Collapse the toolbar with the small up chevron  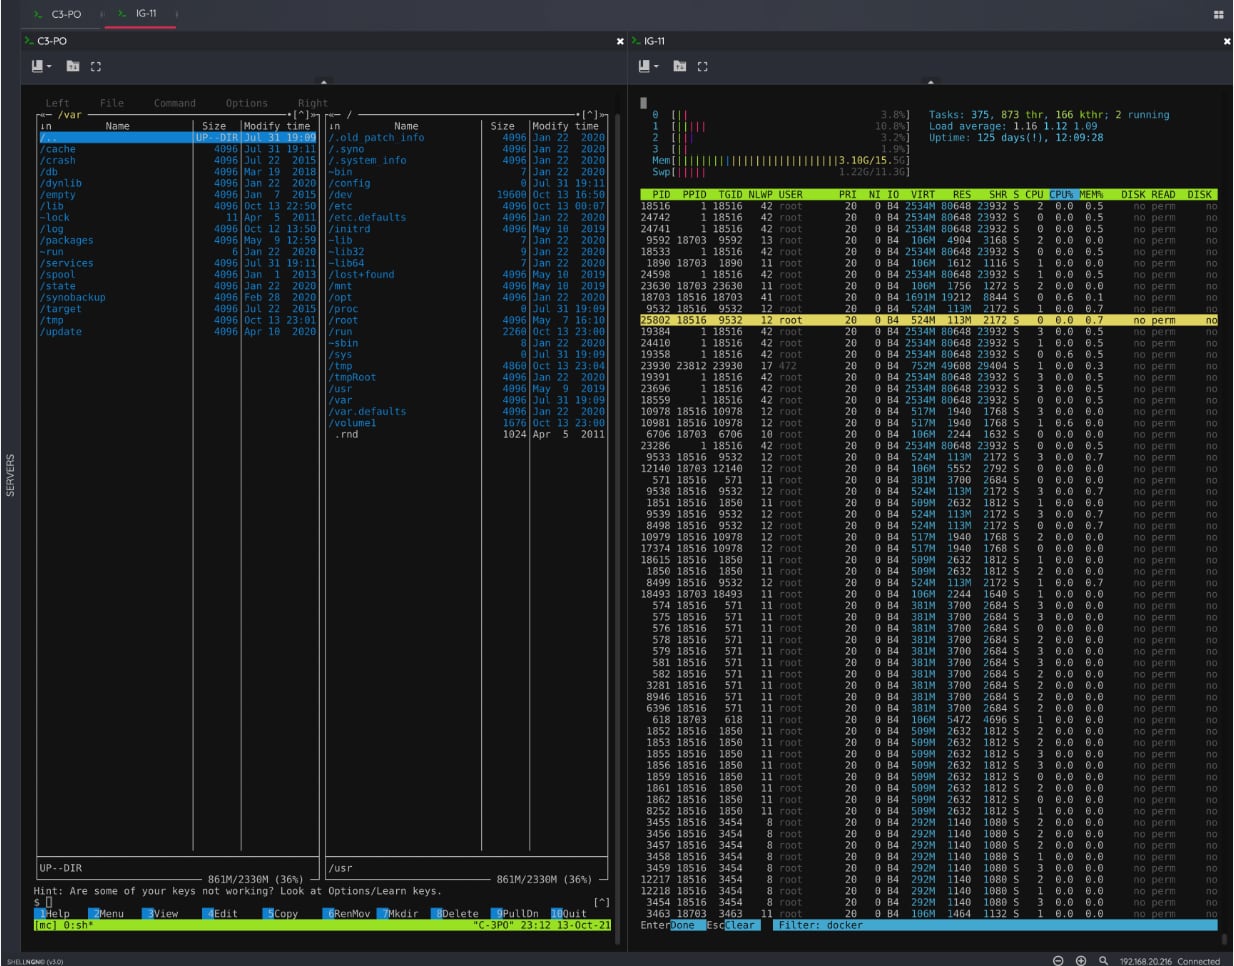coord(323,81)
